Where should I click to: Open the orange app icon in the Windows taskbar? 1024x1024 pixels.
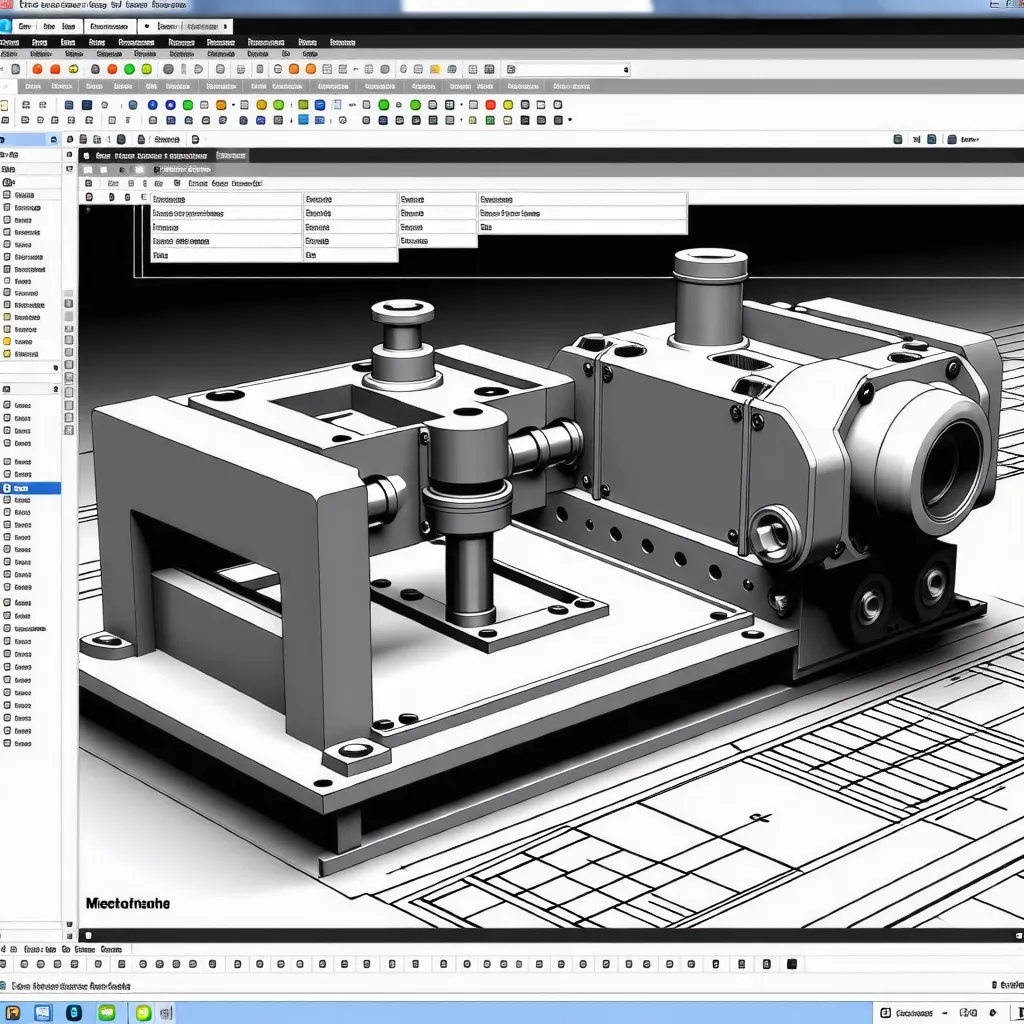[12, 1013]
